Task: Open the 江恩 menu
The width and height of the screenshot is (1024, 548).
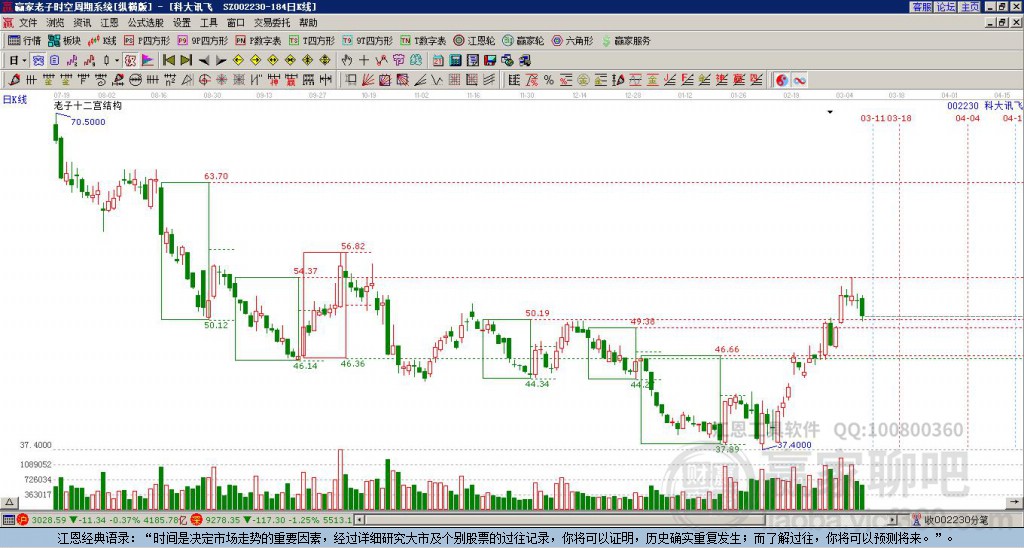Action: (x=109, y=23)
